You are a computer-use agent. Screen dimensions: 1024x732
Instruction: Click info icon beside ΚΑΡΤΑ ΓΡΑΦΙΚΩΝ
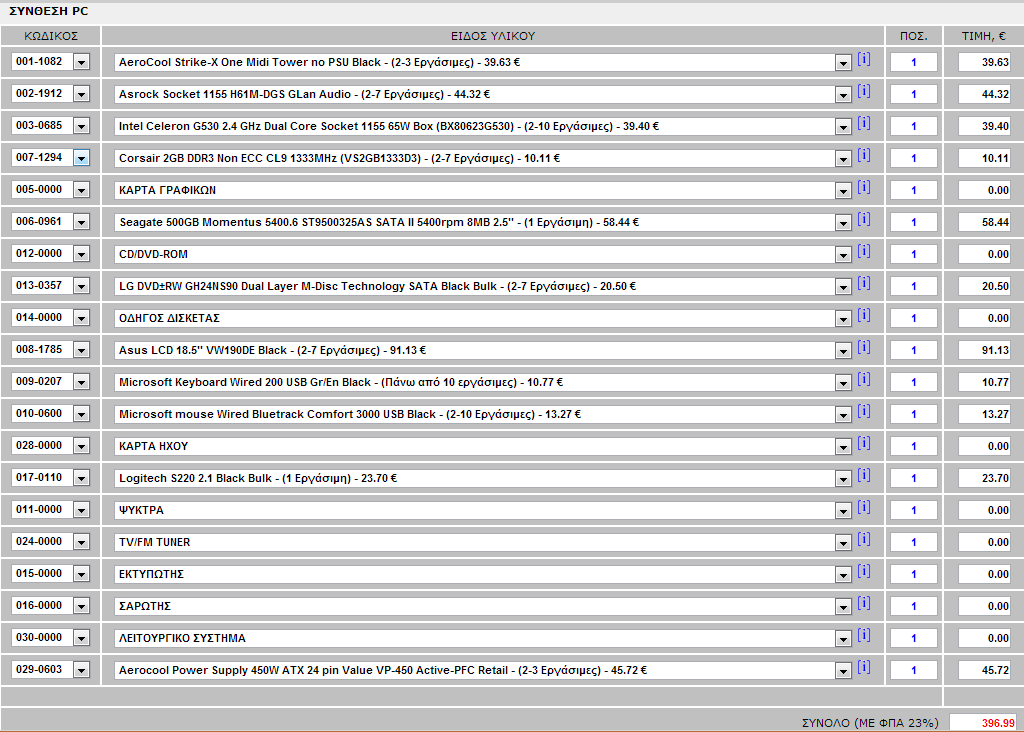click(863, 187)
